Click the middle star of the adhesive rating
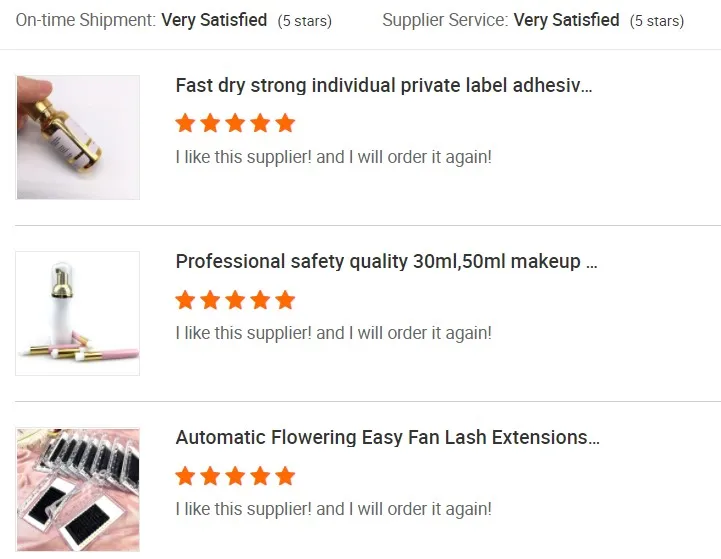 pos(235,123)
